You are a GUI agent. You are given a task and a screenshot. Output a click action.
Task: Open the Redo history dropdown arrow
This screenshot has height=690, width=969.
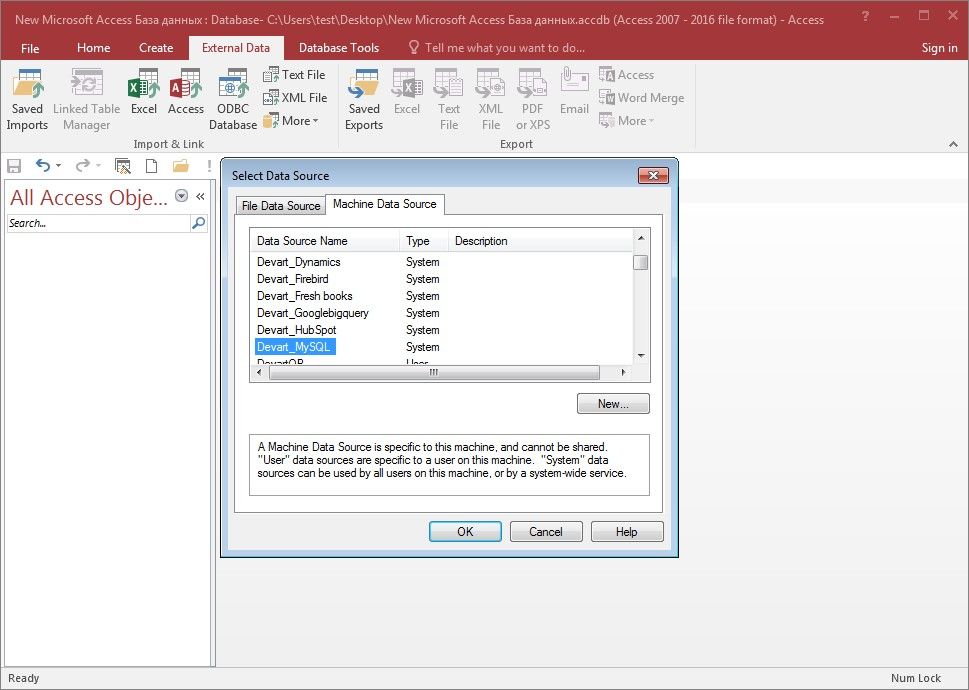[x=98, y=166]
